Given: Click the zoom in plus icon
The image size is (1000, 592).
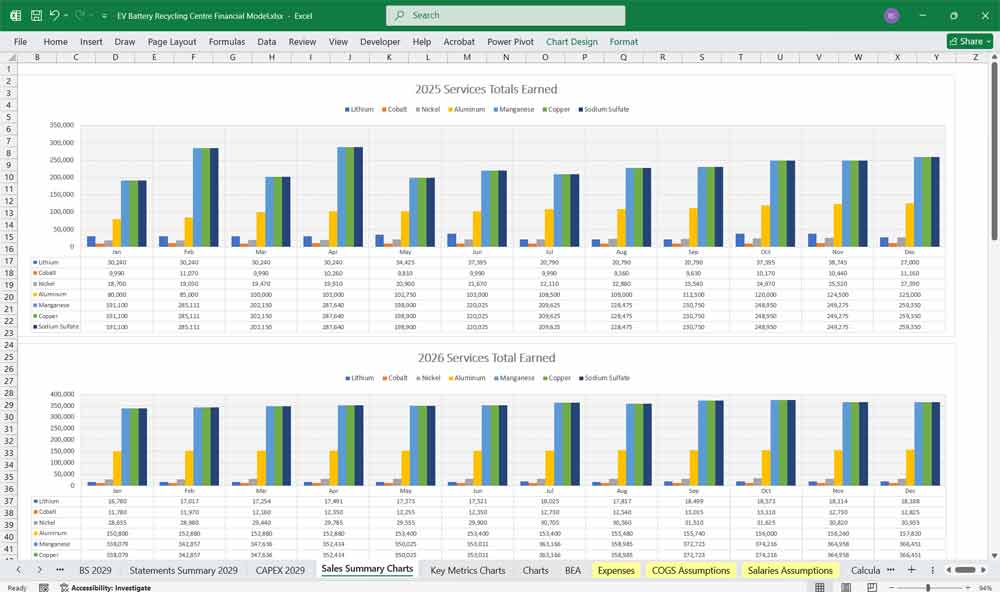Looking at the screenshot, I should [x=967, y=588].
